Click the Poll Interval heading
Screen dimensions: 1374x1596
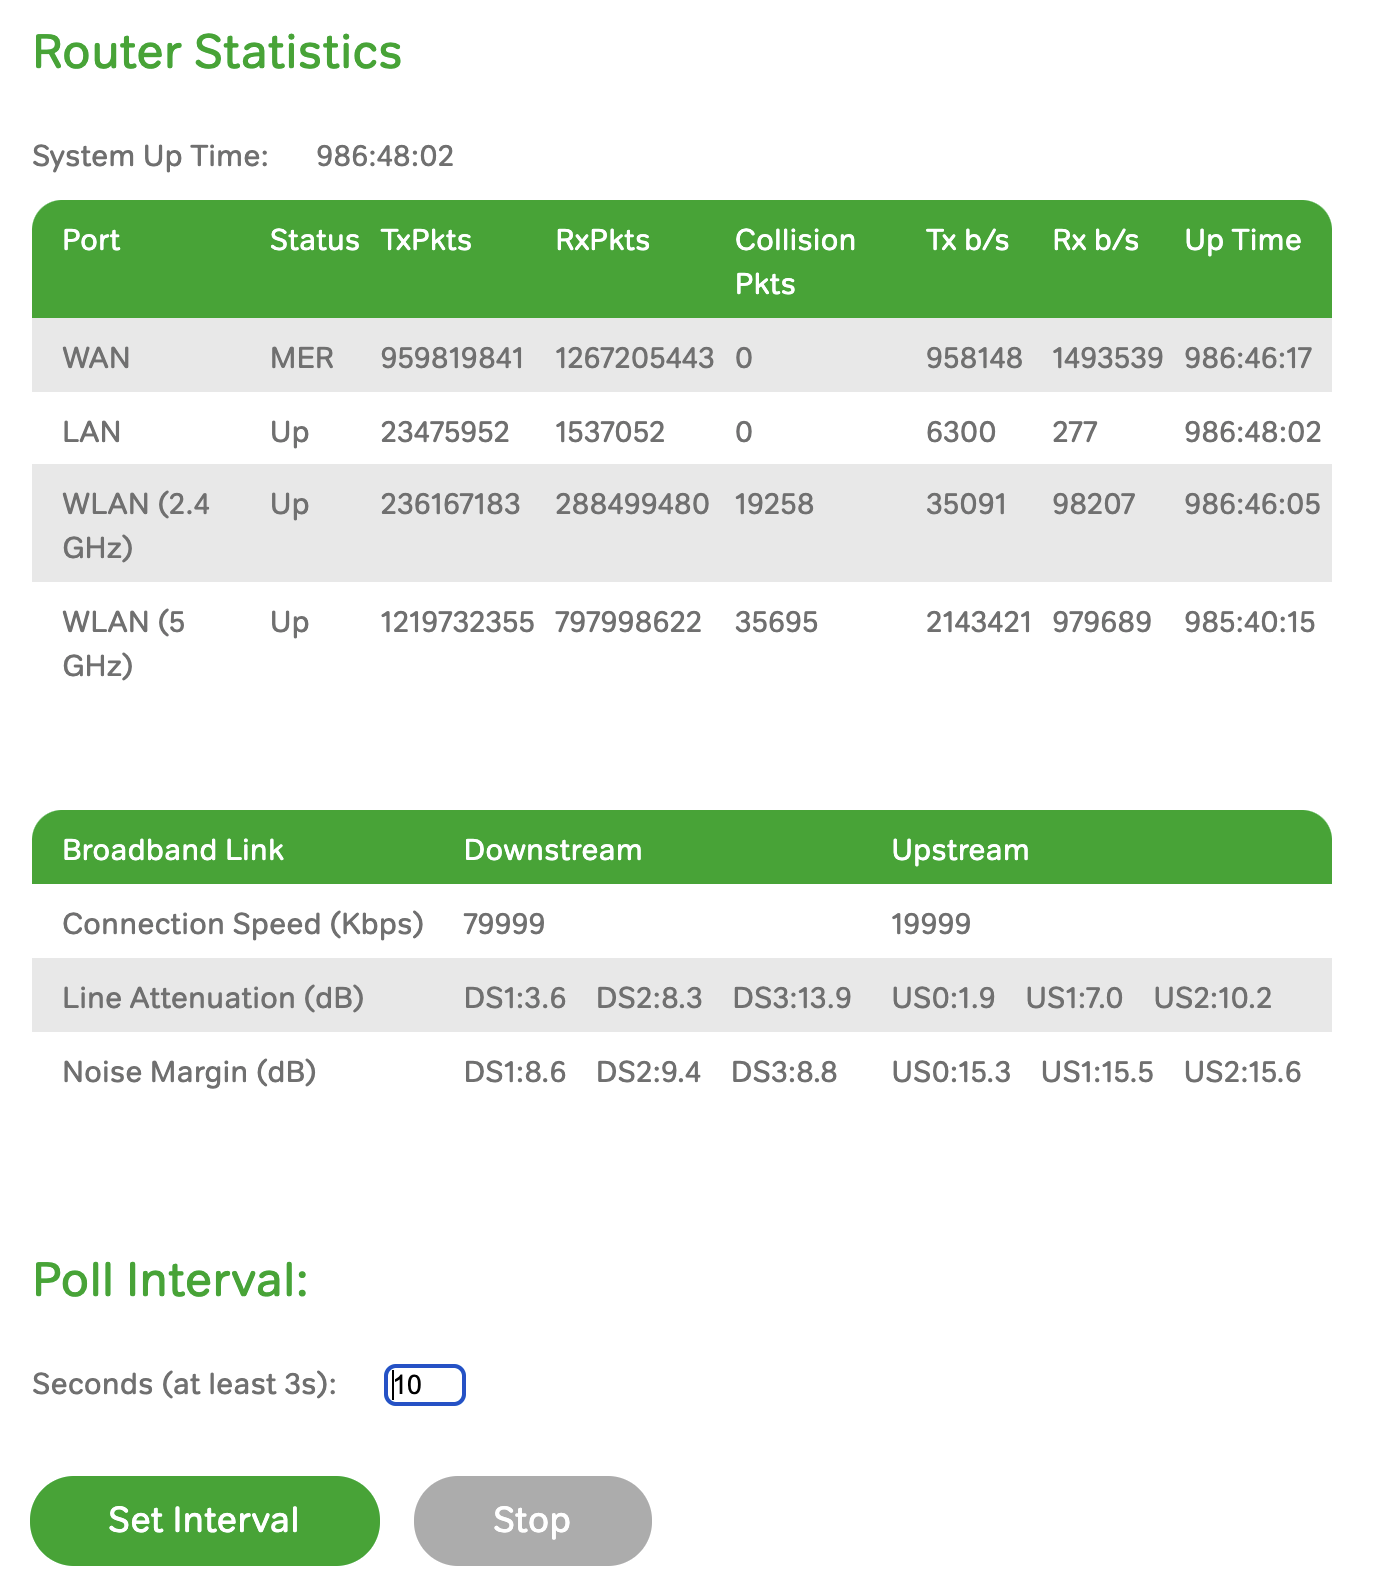pos(170,1280)
